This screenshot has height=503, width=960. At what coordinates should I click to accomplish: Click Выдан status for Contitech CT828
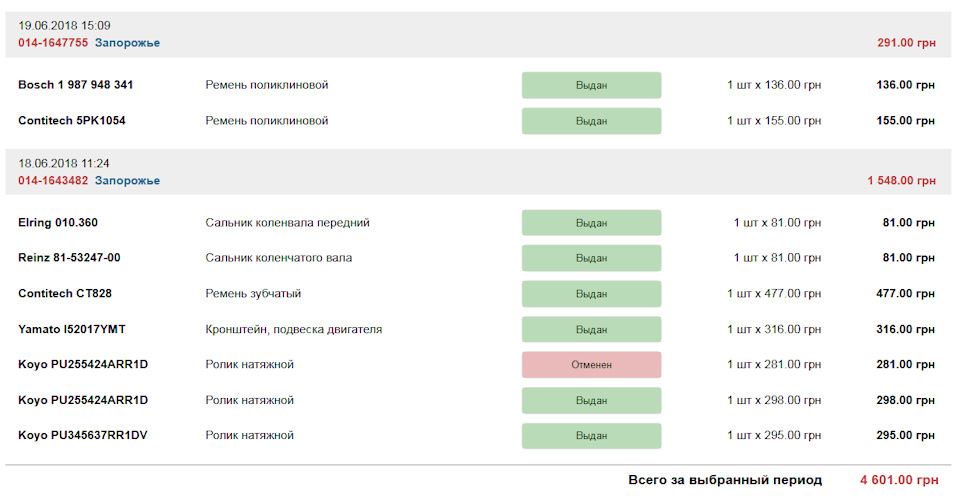591,294
